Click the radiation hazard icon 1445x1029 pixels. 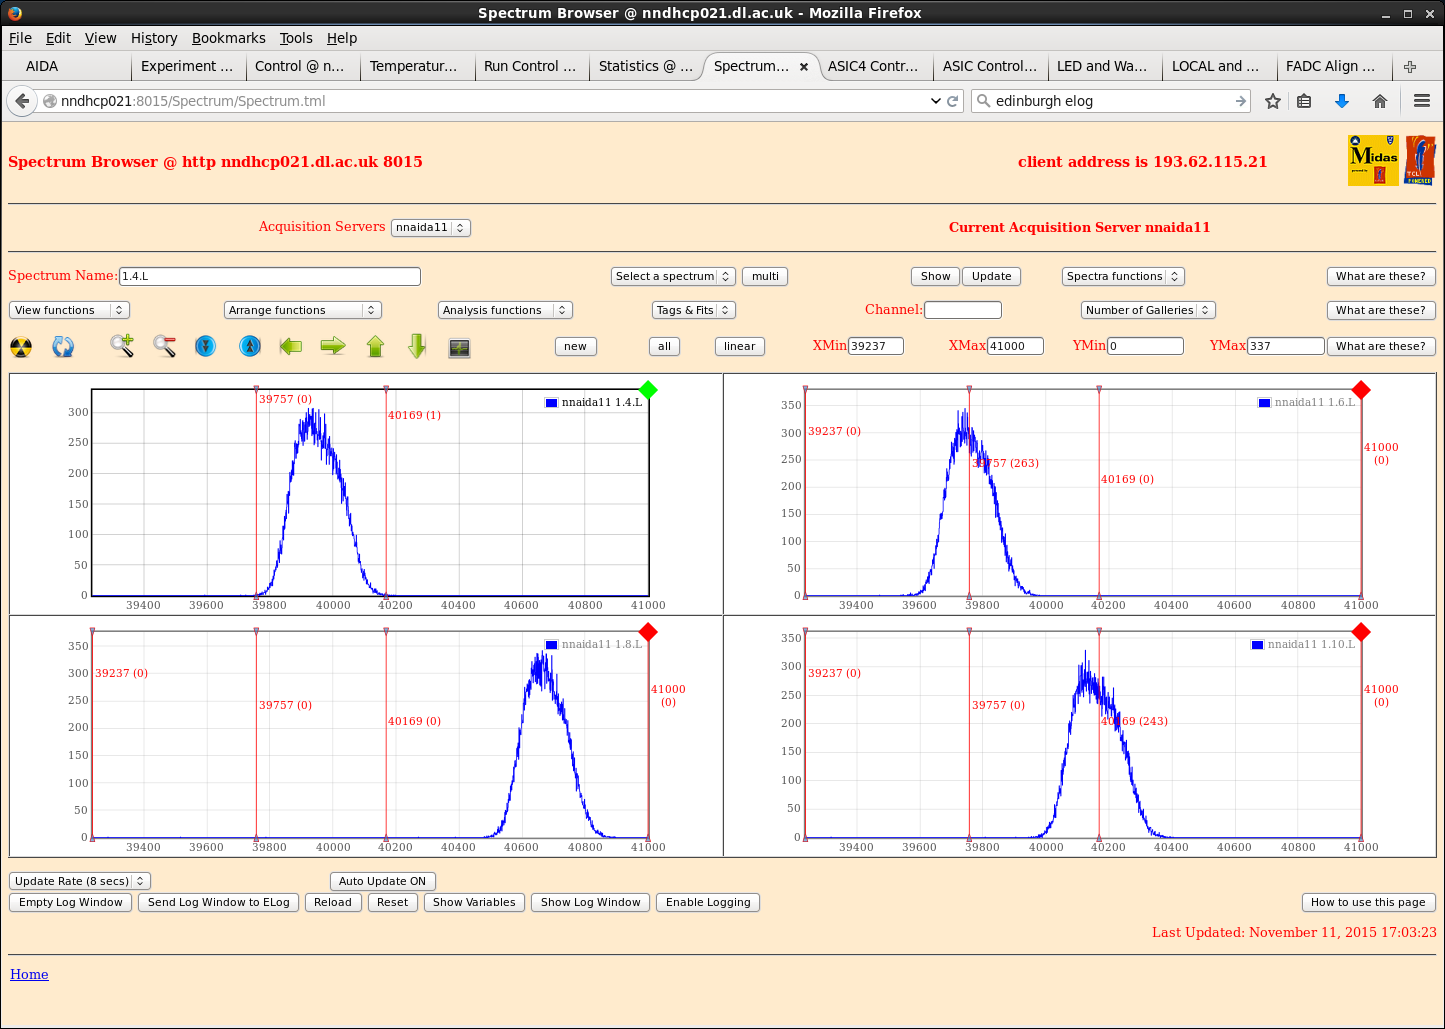21,347
